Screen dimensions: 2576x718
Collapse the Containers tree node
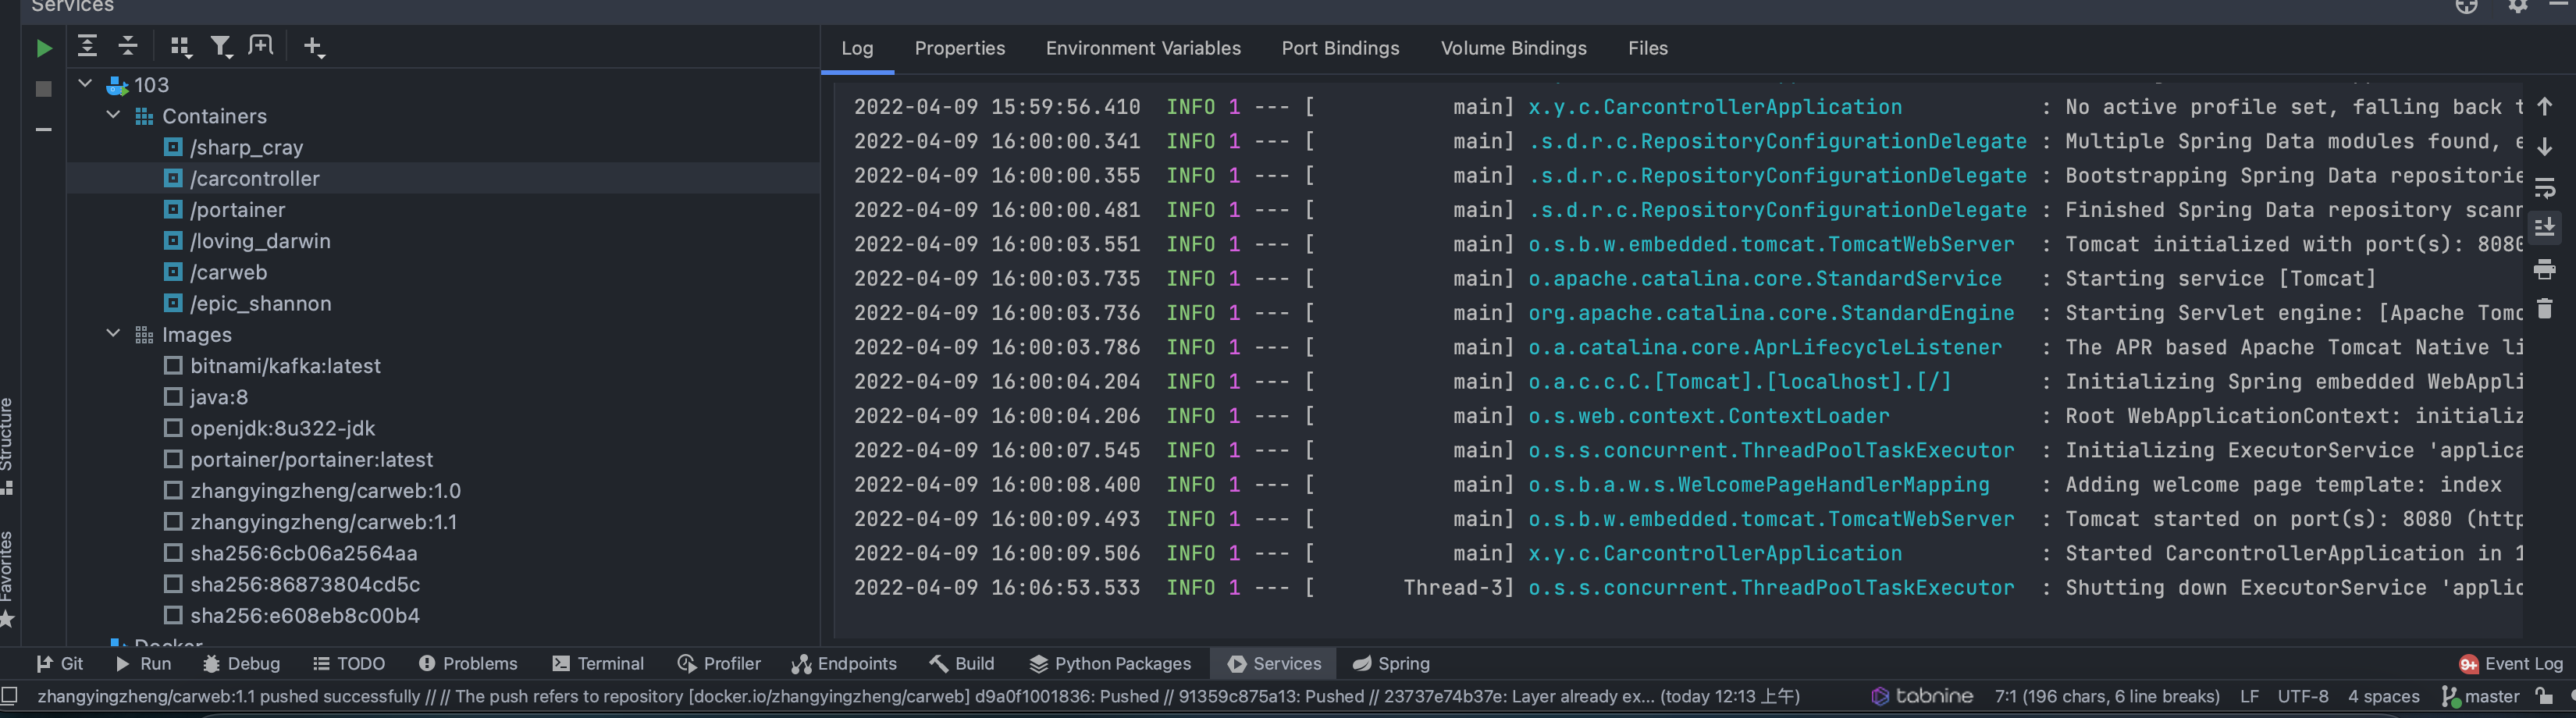click(113, 115)
